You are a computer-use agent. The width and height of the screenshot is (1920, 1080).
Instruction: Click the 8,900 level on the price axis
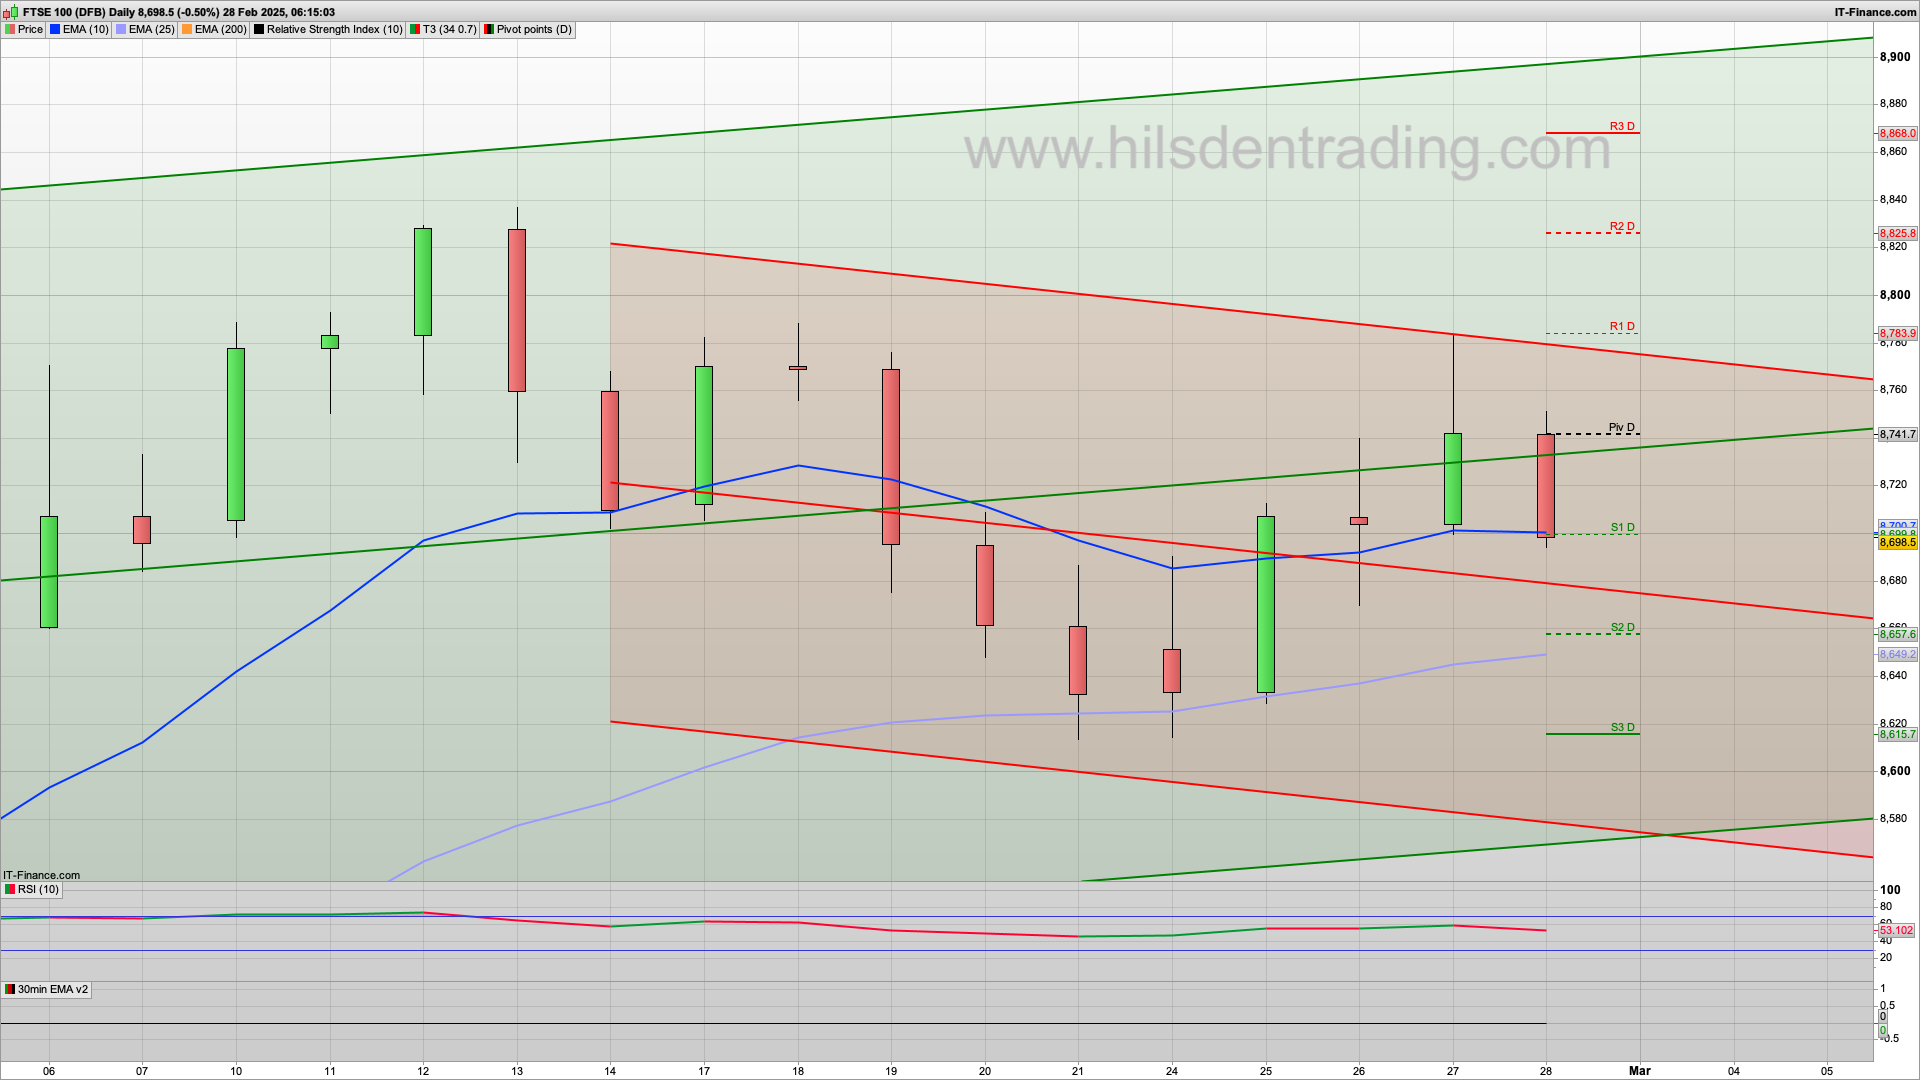[x=1895, y=57]
